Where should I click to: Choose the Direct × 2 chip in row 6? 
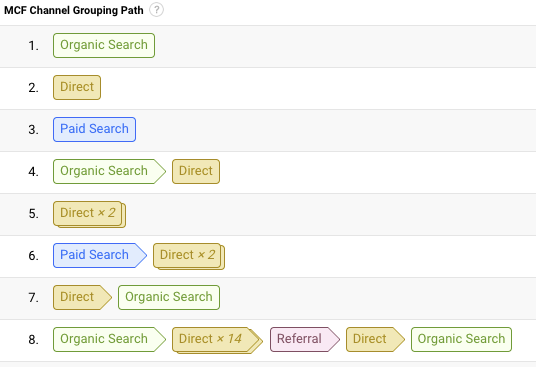(x=189, y=256)
